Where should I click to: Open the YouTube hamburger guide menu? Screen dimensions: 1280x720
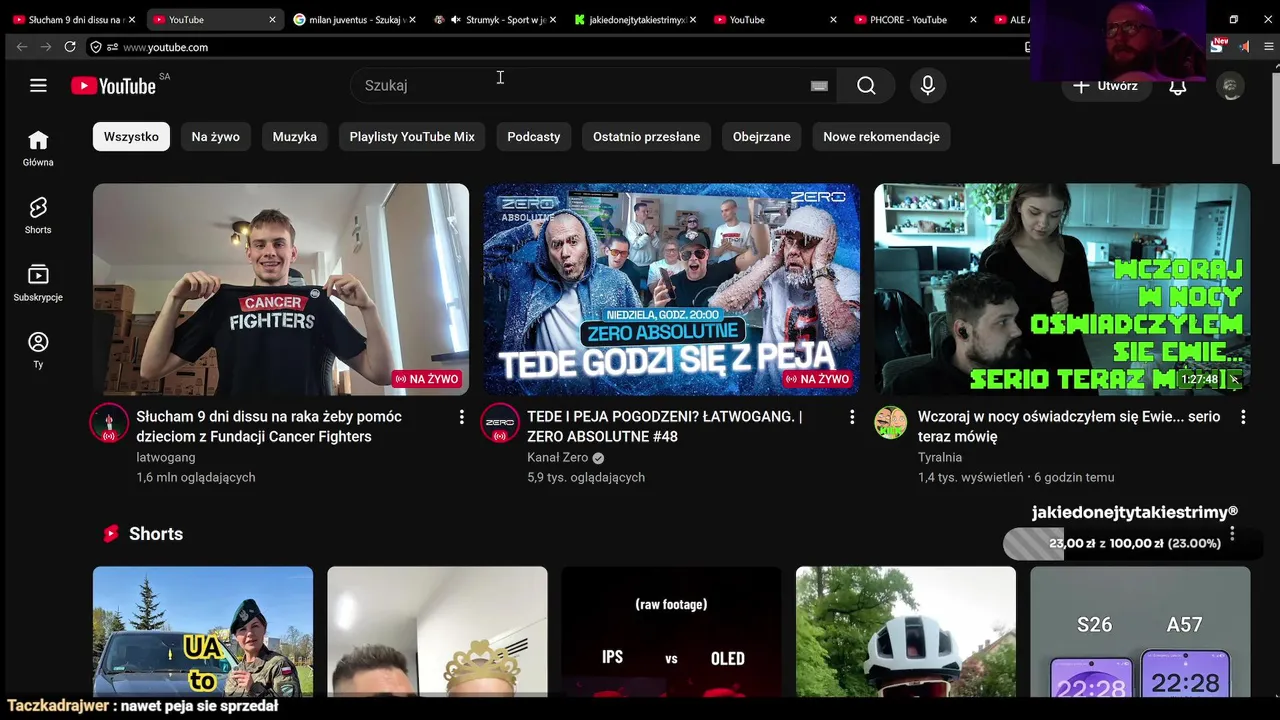[38, 85]
